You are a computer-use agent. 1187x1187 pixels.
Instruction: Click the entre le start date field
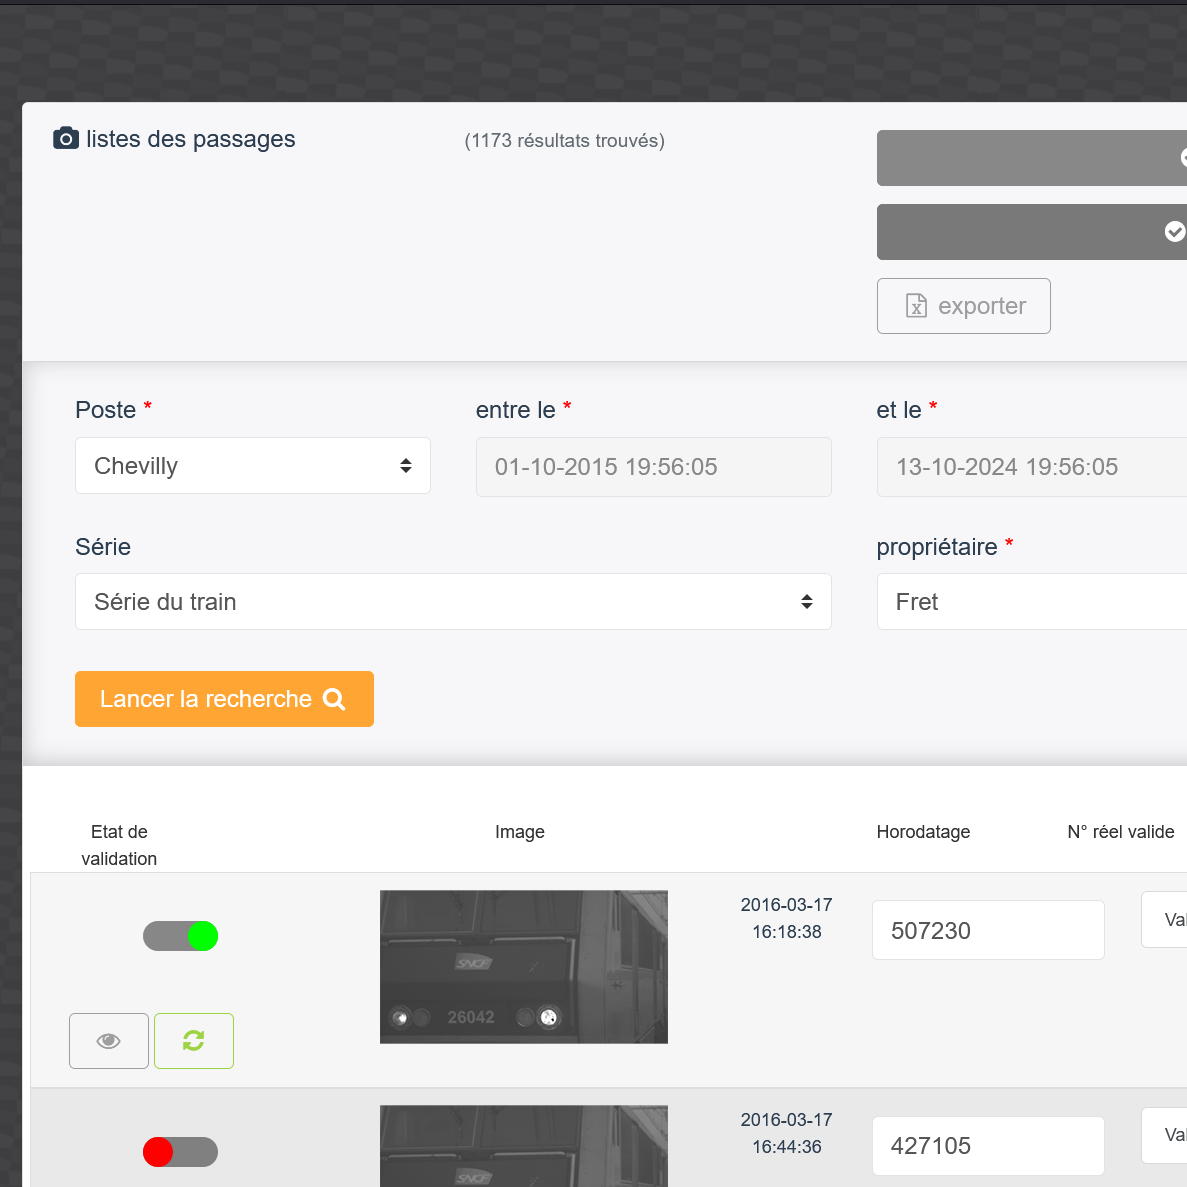653,467
